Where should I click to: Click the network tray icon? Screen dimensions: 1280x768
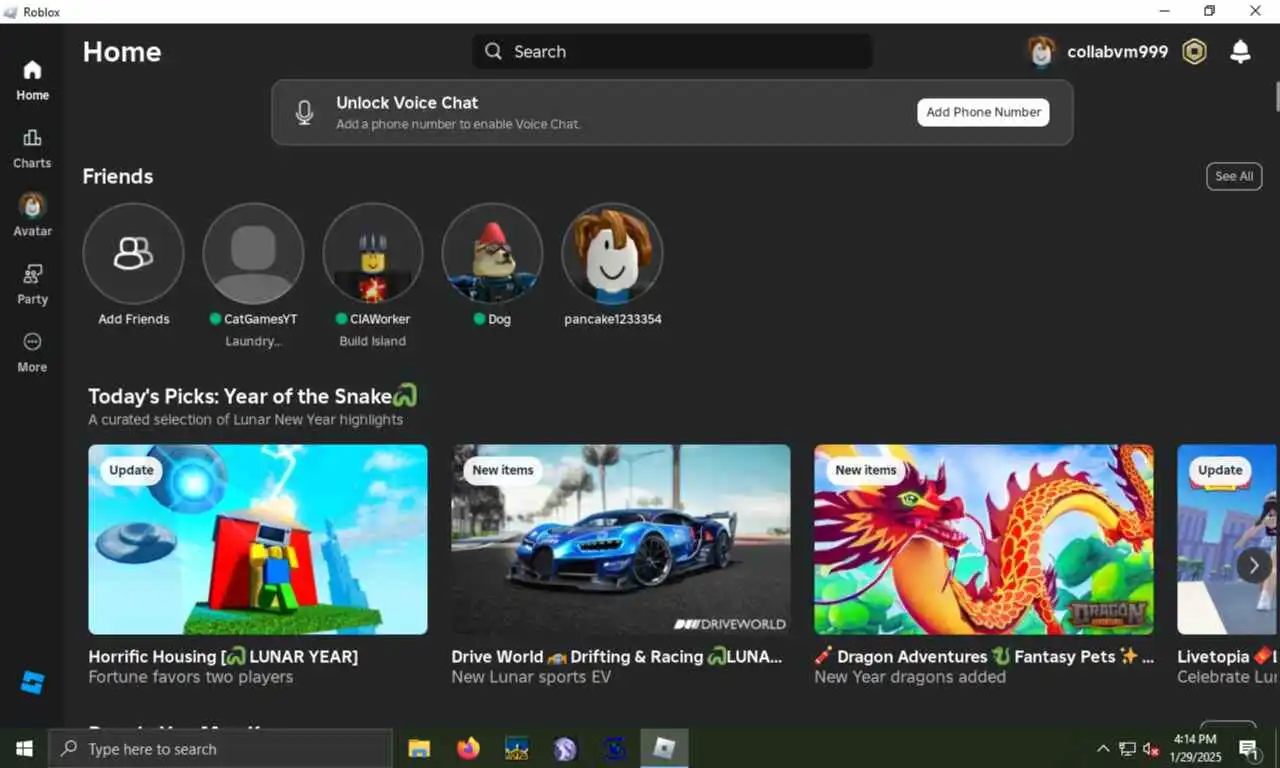click(x=1127, y=749)
